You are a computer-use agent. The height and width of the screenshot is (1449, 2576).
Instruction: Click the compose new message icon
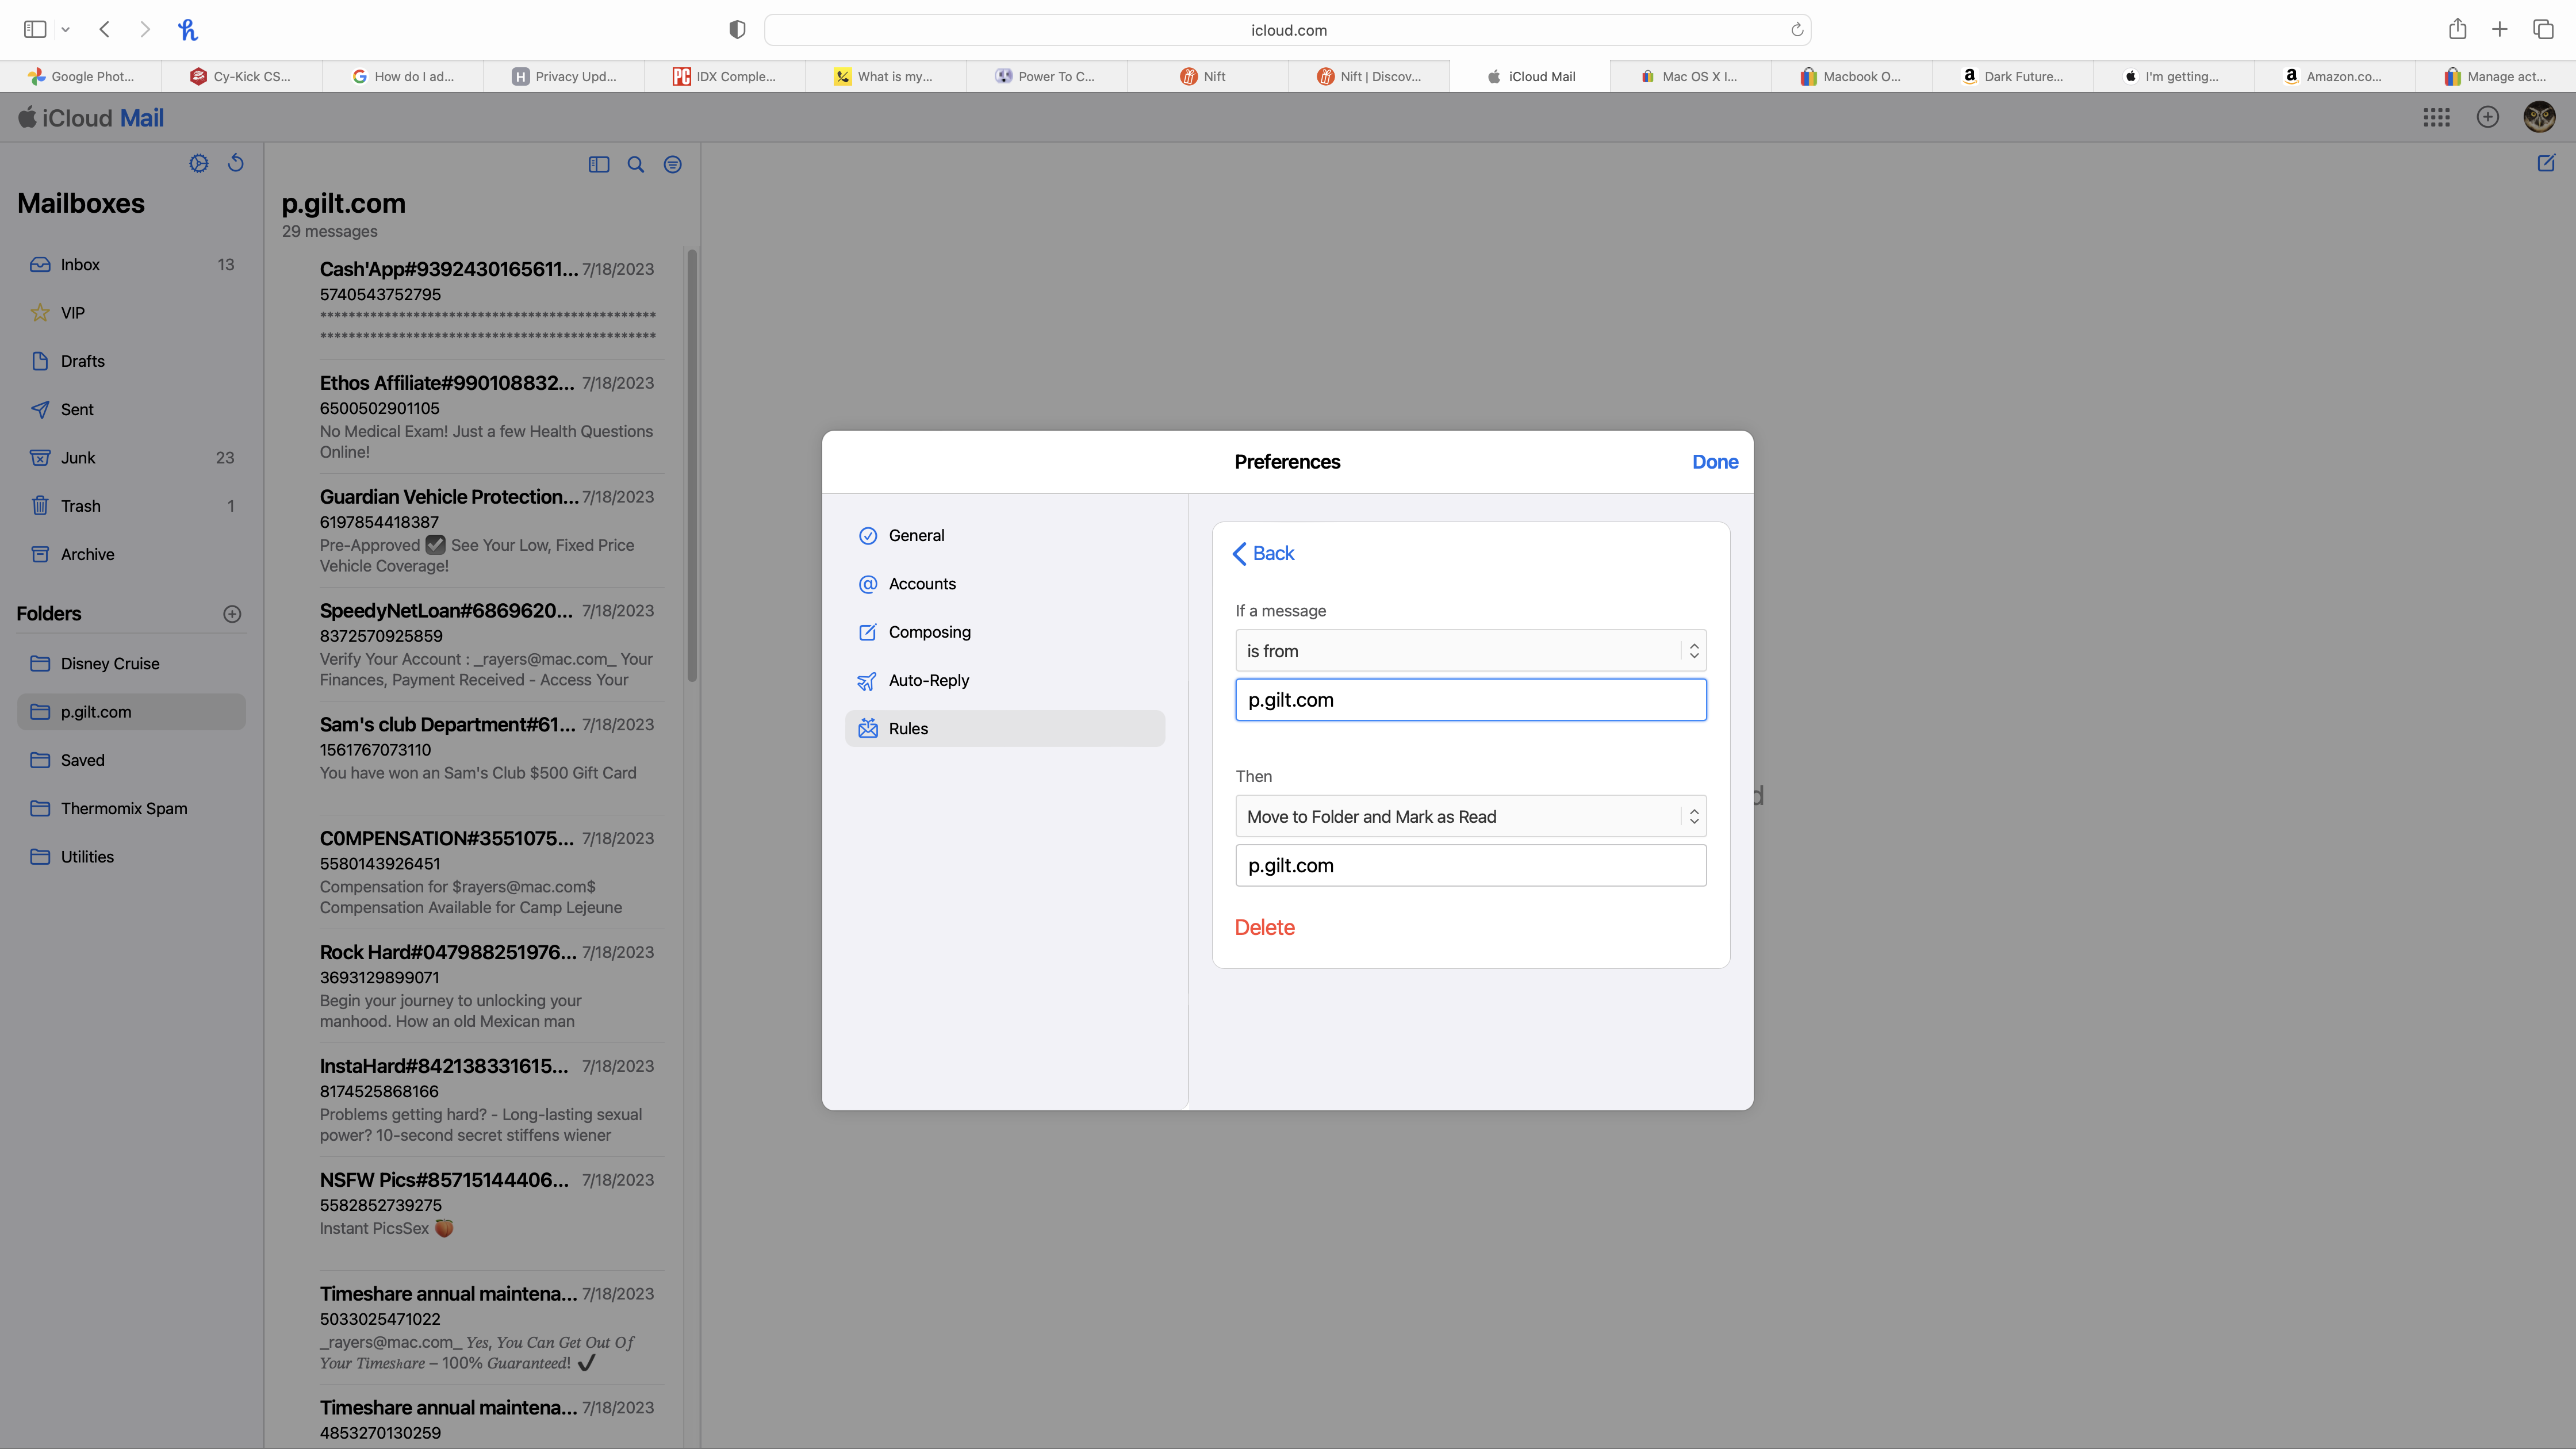[x=2546, y=163]
